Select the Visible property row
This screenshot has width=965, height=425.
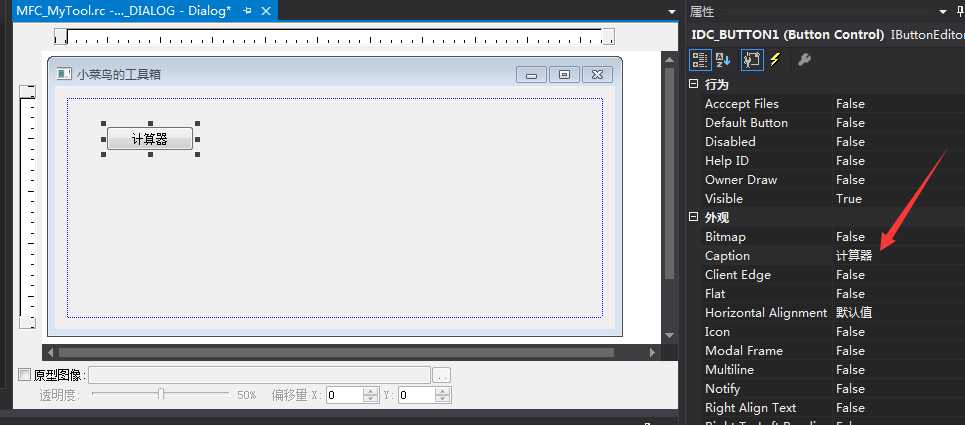(x=826, y=199)
